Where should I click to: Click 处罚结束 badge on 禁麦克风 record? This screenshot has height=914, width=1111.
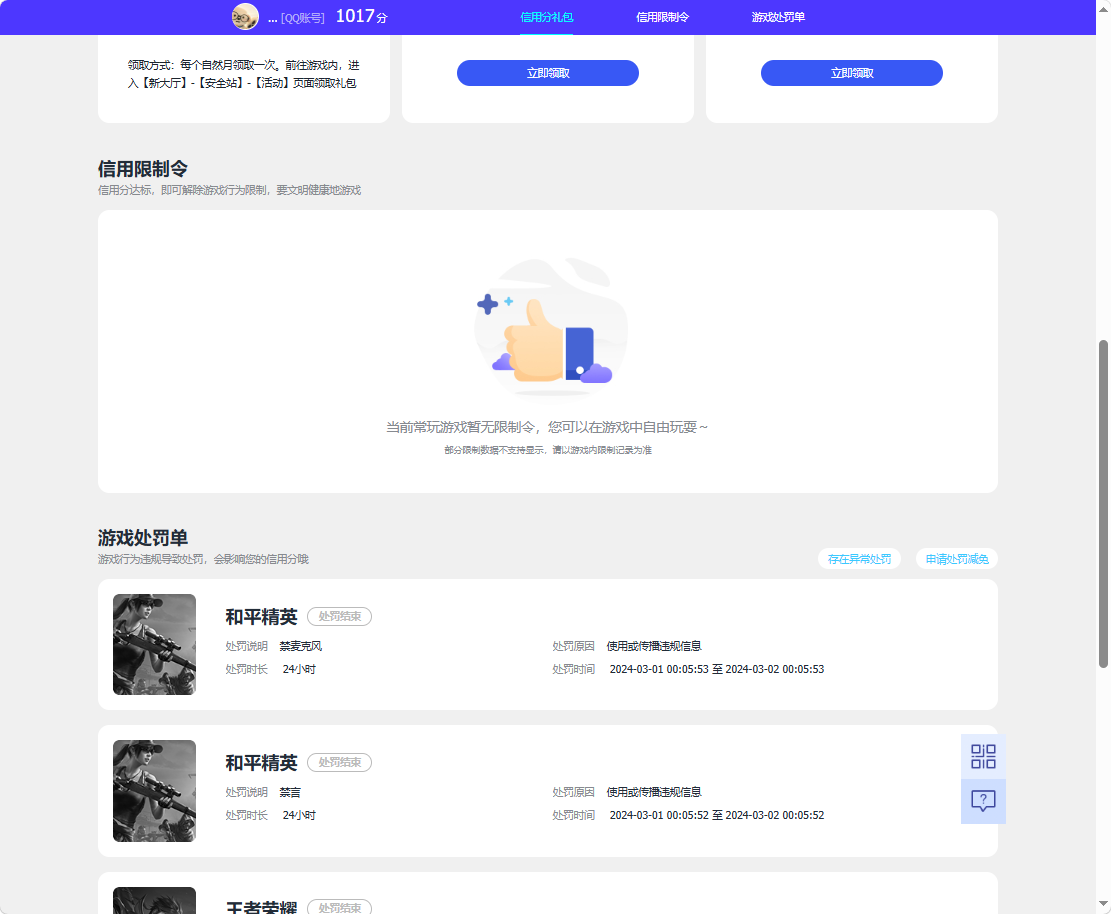(x=339, y=616)
